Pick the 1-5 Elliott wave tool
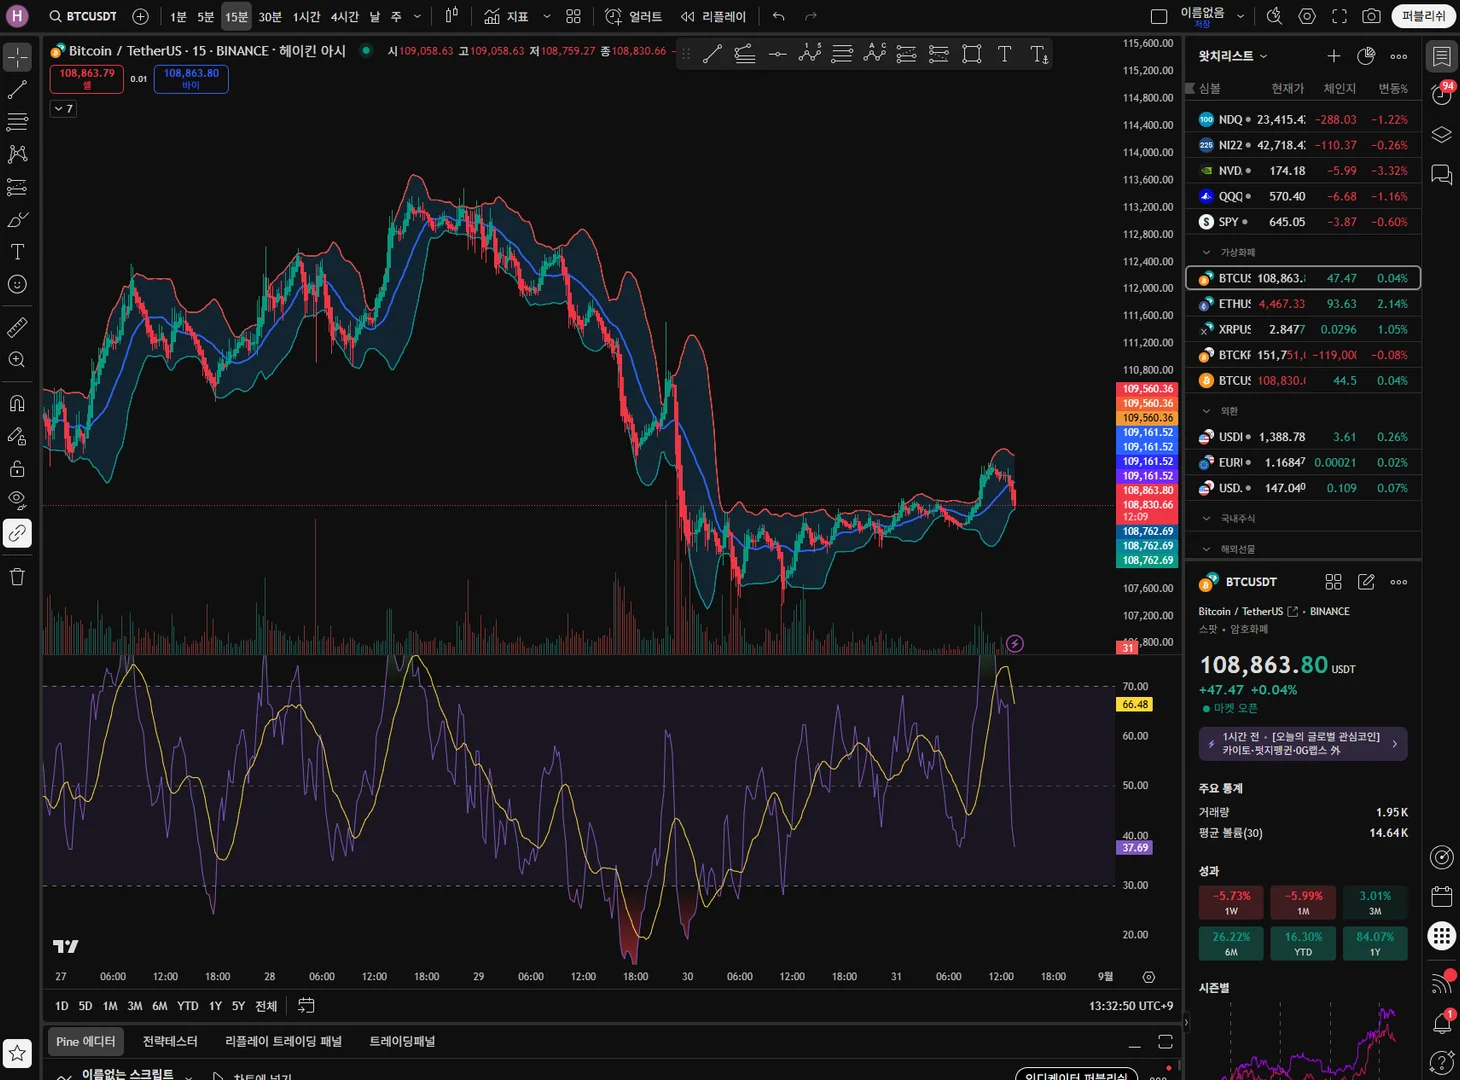 [x=810, y=54]
